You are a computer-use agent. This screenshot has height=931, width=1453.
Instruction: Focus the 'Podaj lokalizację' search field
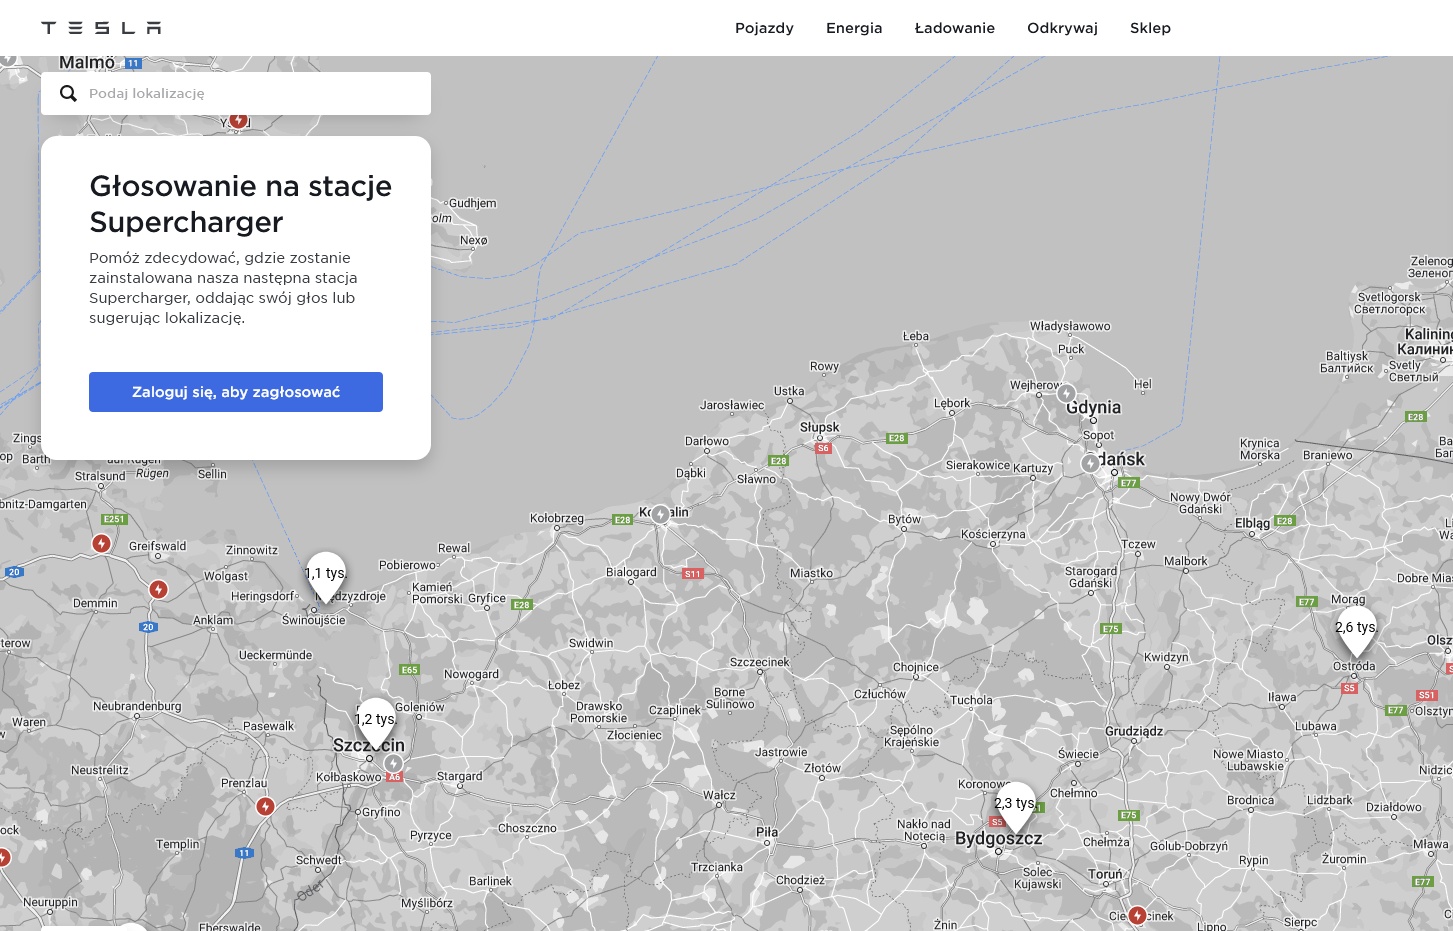236,93
